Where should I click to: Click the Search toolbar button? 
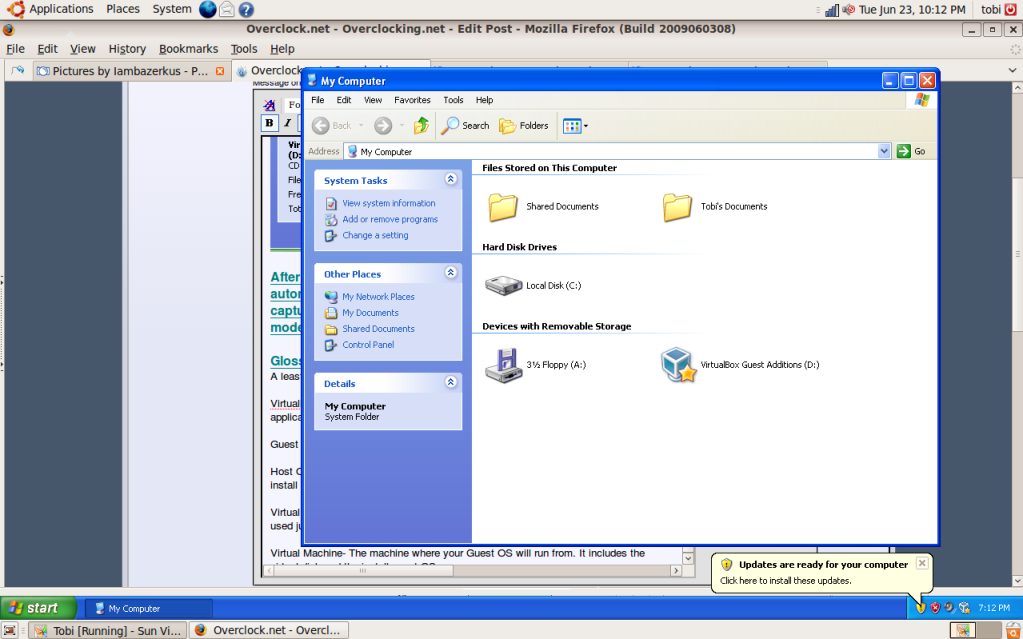click(466, 125)
